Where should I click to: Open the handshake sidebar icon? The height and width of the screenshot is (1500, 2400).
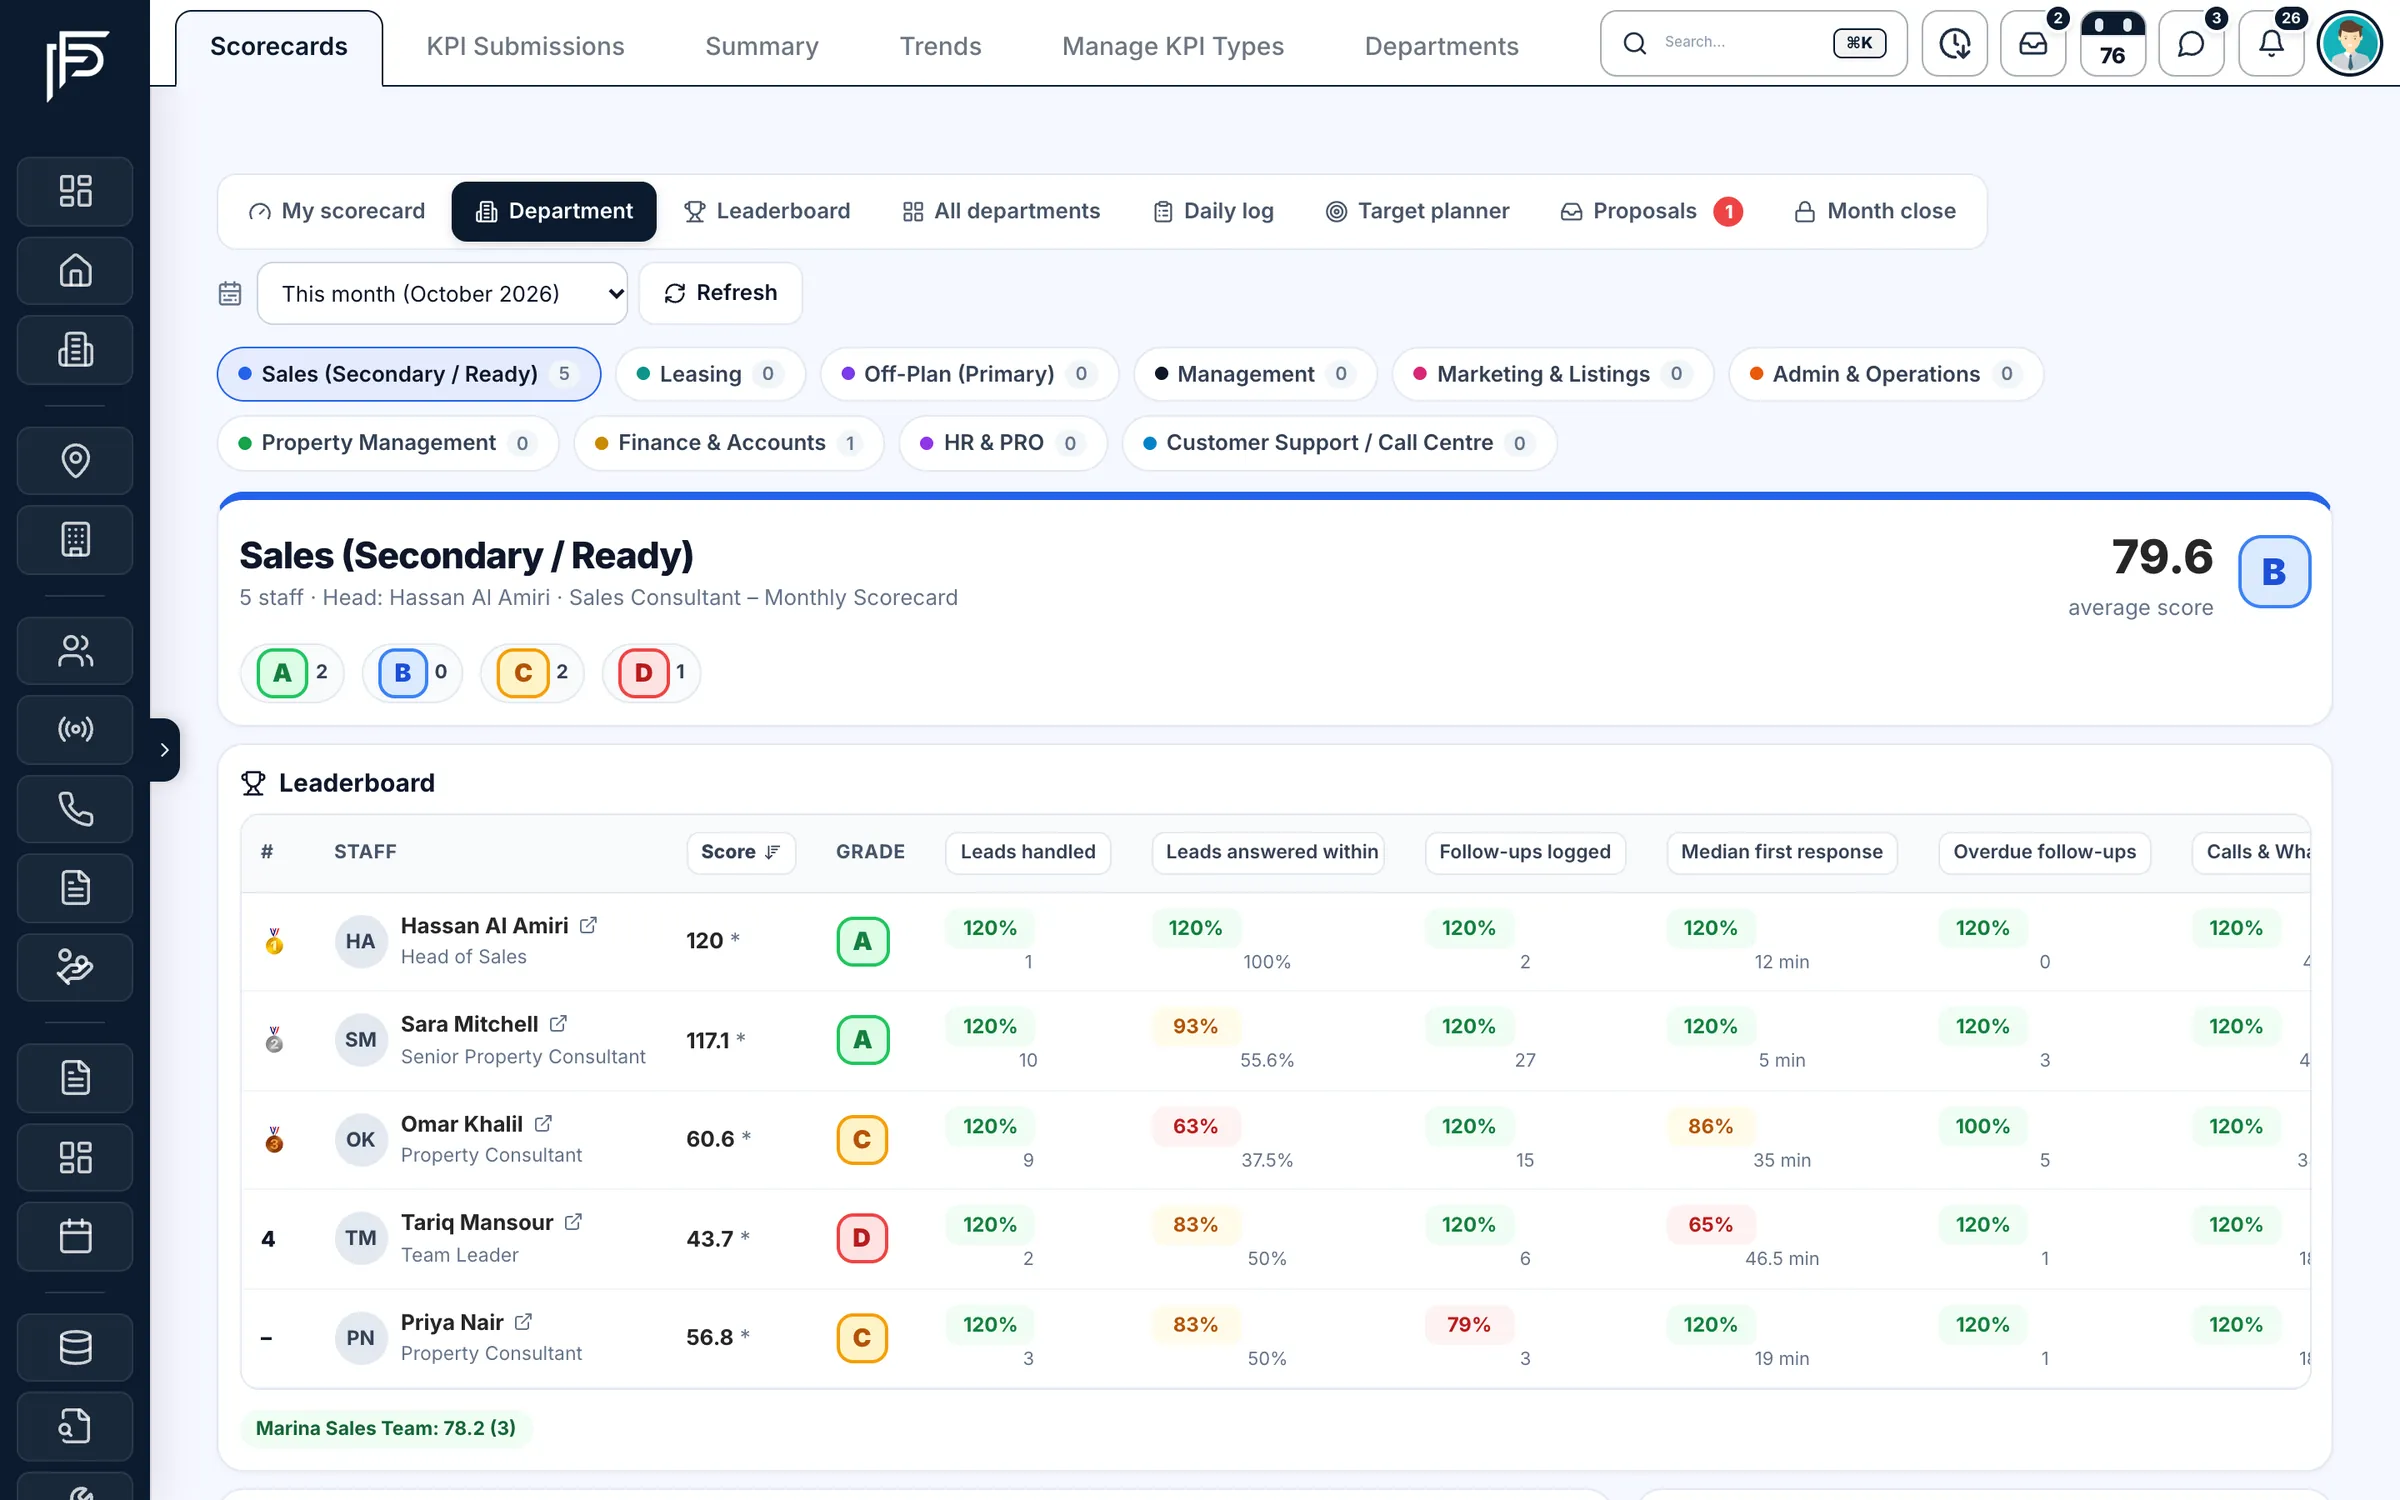[75, 967]
